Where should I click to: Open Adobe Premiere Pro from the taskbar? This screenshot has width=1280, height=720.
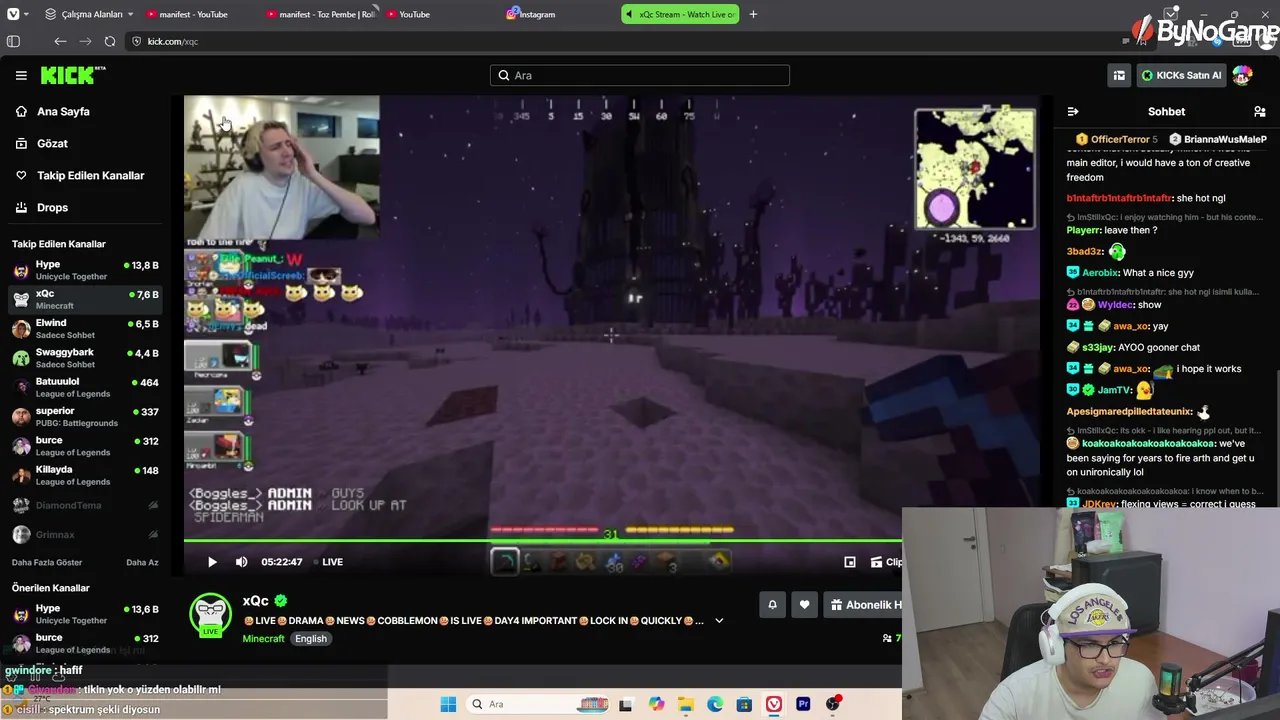pyautogui.click(x=803, y=704)
